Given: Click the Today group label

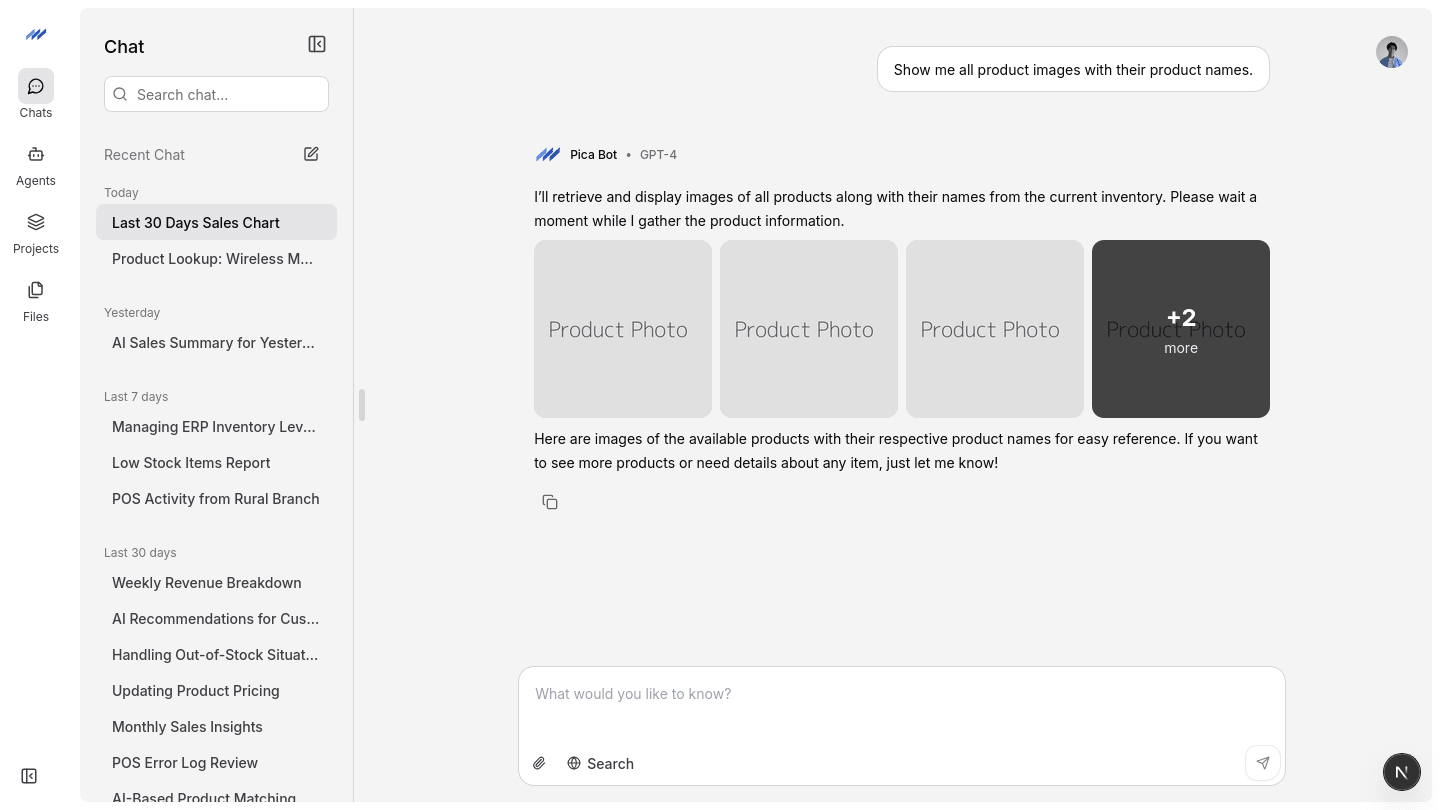Looking at the screenshot, I should click(x=121, y=192).
